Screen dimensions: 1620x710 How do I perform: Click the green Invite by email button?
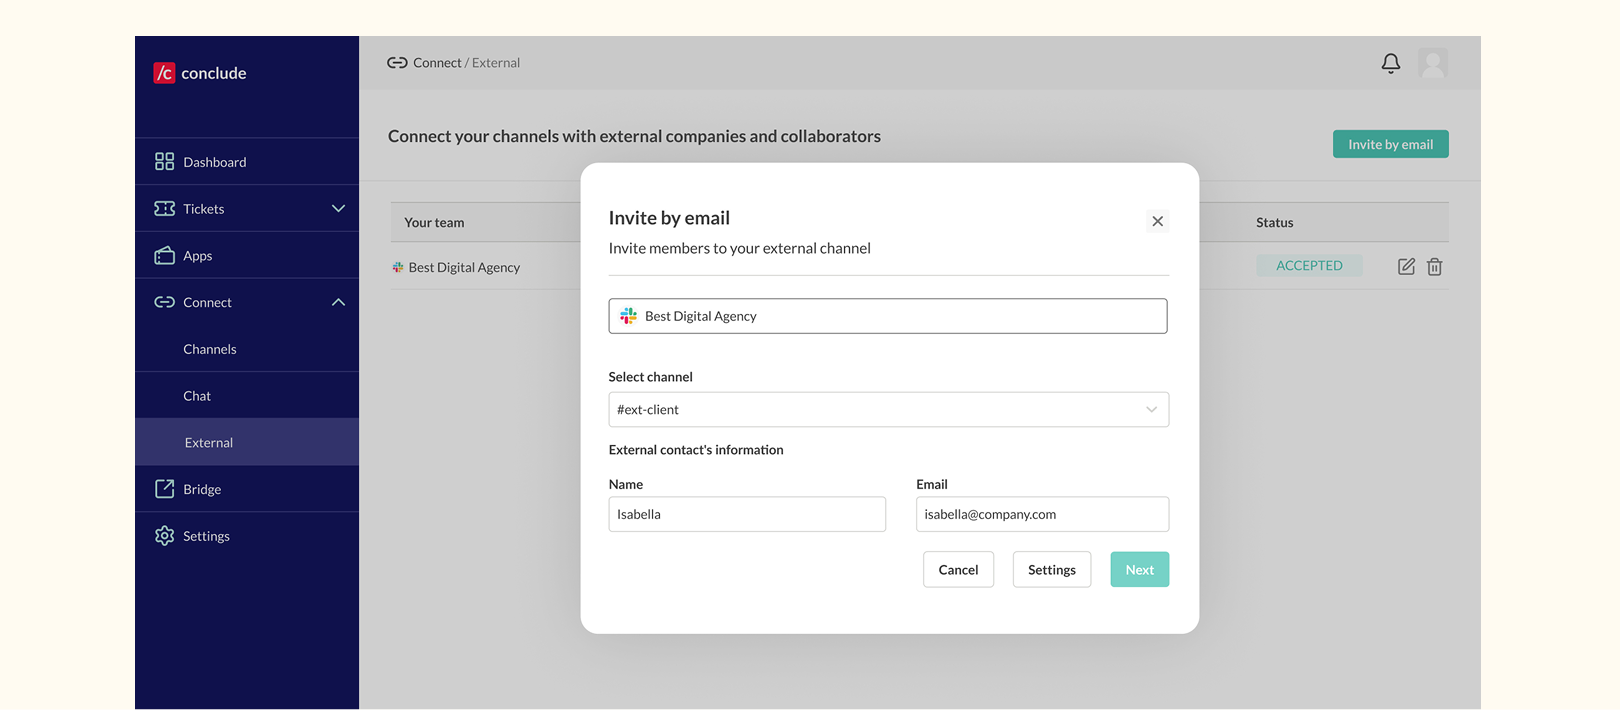(1390, 144)
